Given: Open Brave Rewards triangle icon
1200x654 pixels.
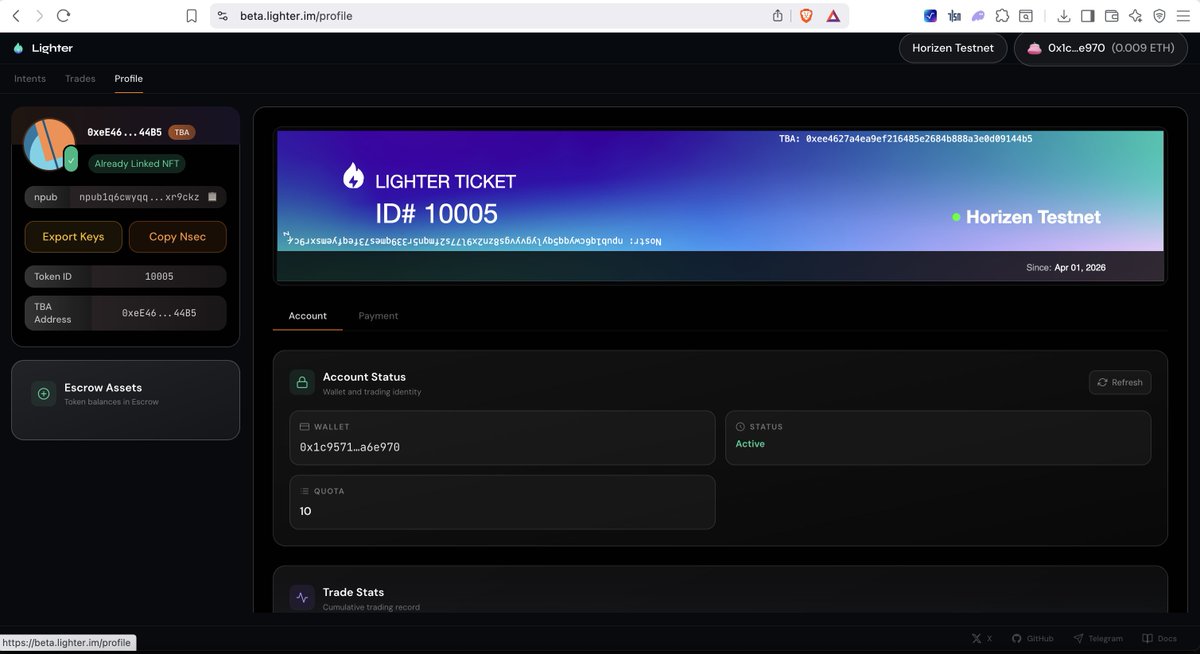Looking at the screenshot, I should [833, 16].
